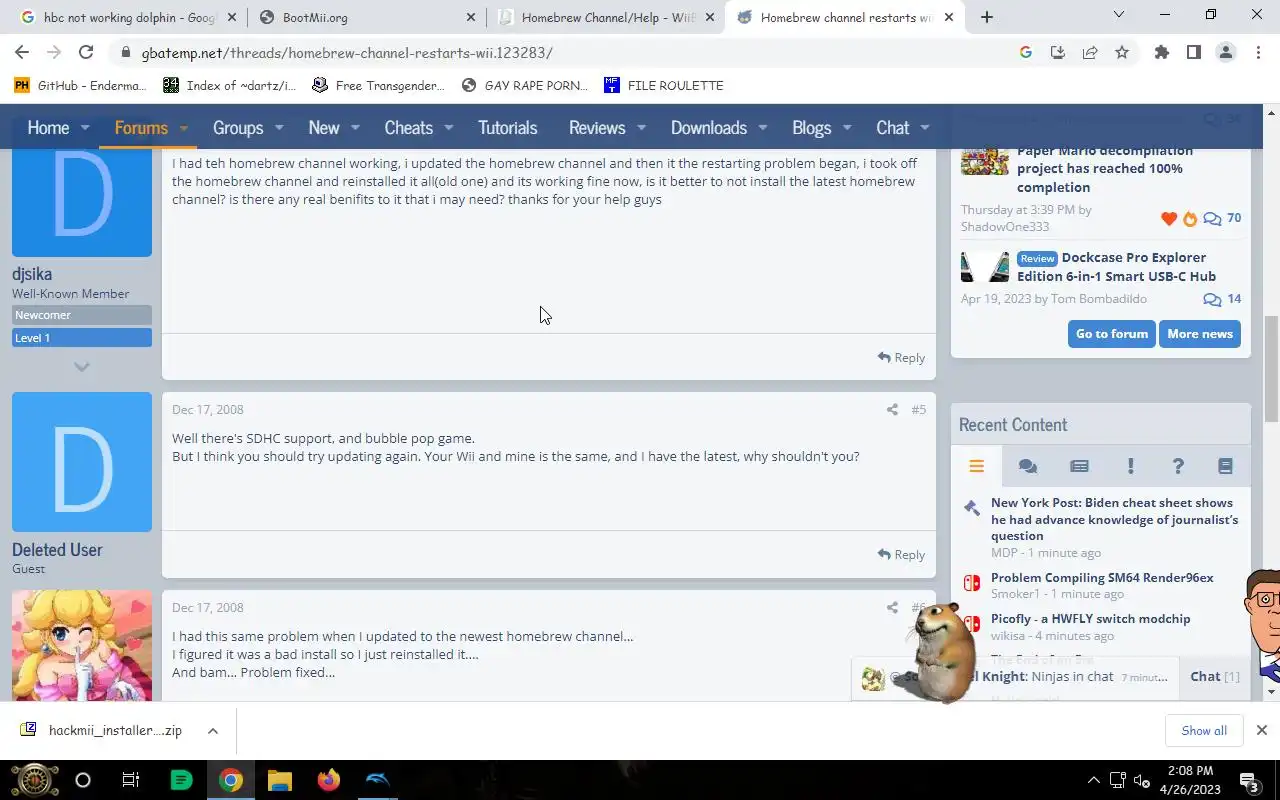Switch to the BootMii.org tab
Screen dimensions: 1280x800
(366, 17)
